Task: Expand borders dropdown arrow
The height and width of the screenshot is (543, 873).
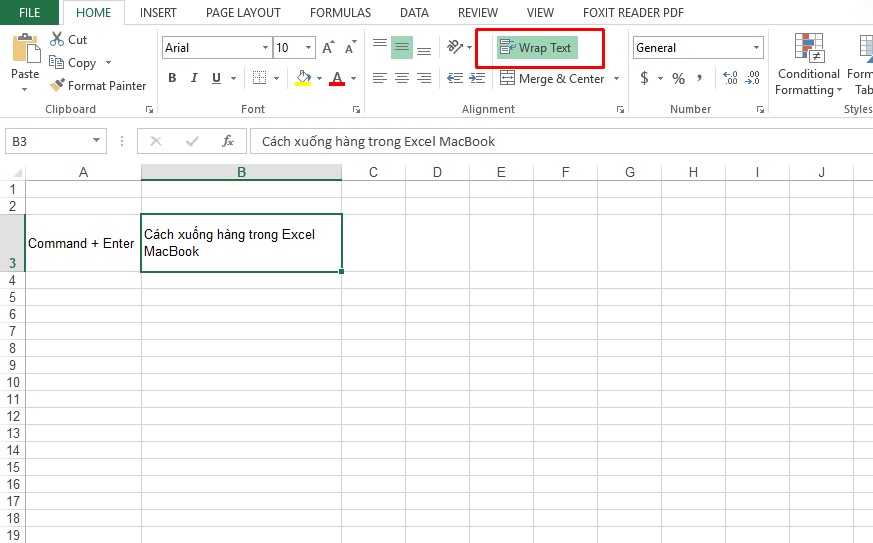Action: coord(276,78)
